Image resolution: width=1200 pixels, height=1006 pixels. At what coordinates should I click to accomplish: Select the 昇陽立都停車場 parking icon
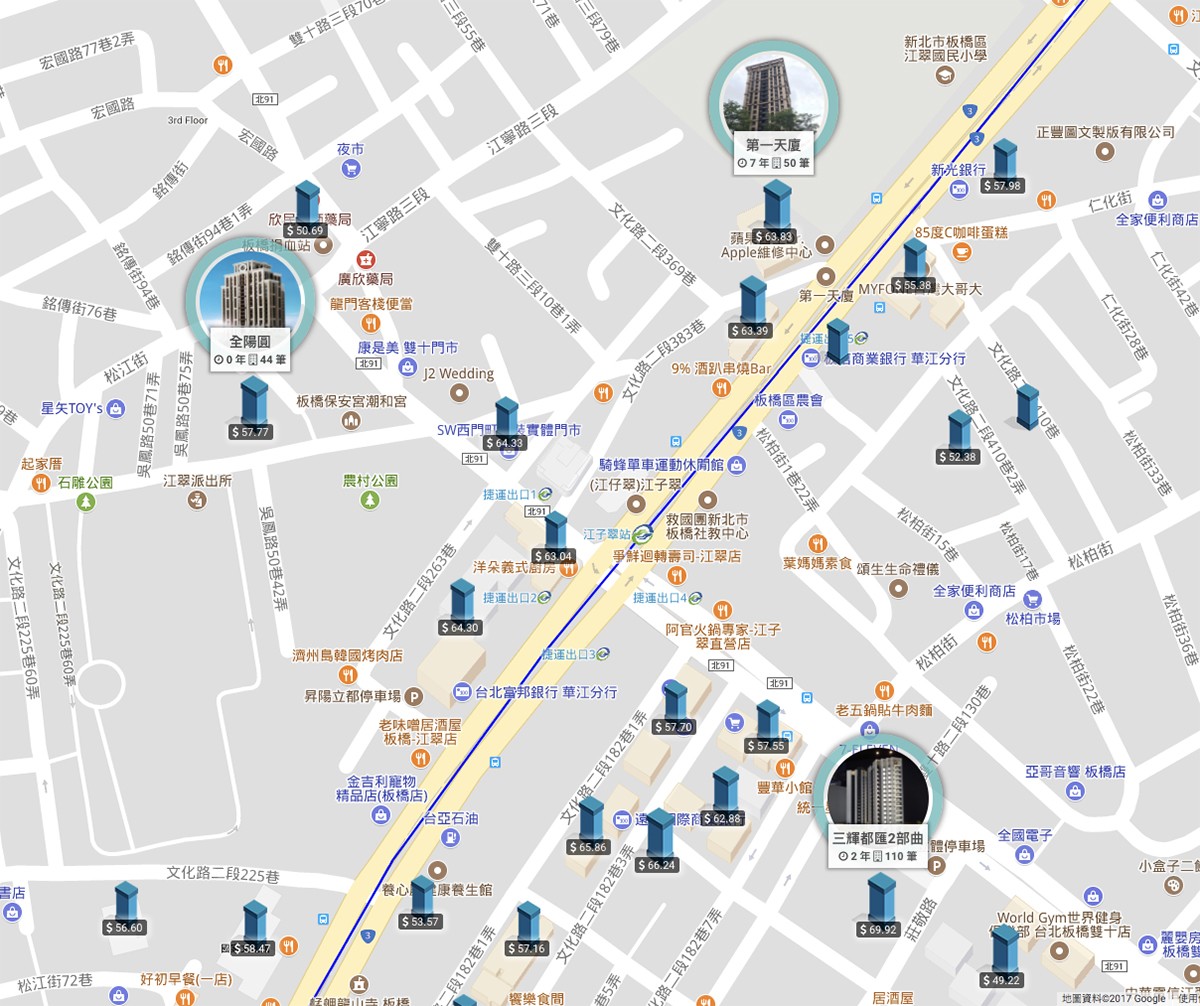click(x=415, y=696)
